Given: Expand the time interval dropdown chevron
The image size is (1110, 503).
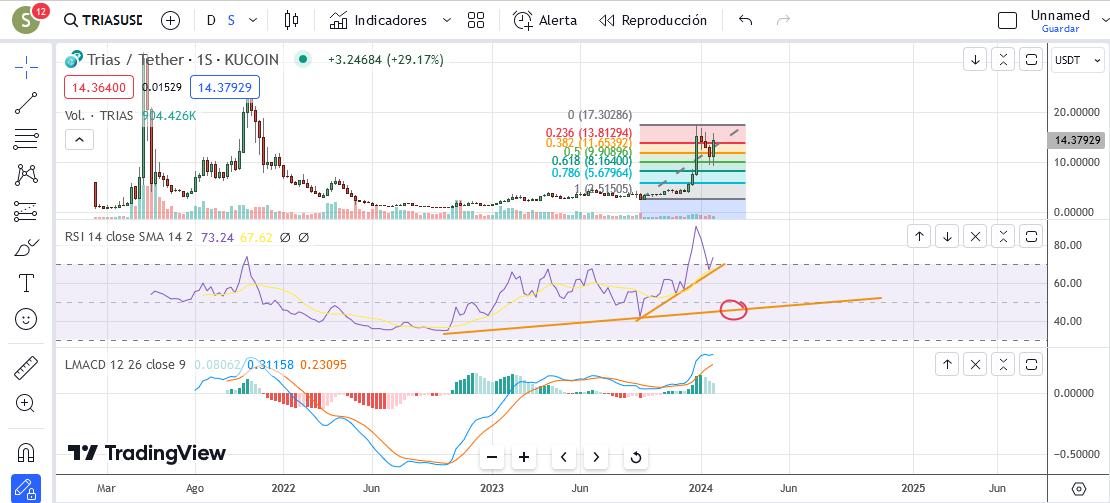Looking at the screenshot, I should pos(253,21).
